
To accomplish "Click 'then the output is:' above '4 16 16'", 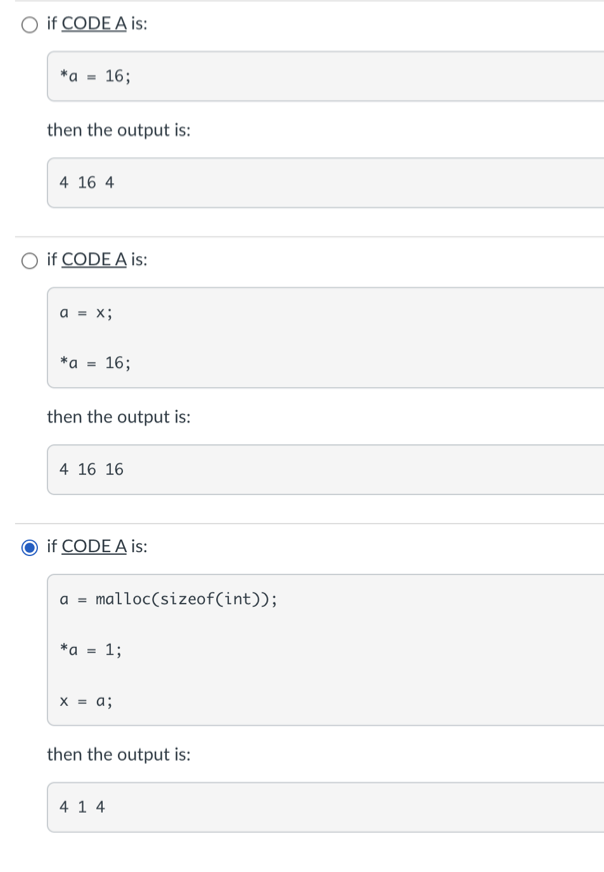I will (x=119, y=417).
